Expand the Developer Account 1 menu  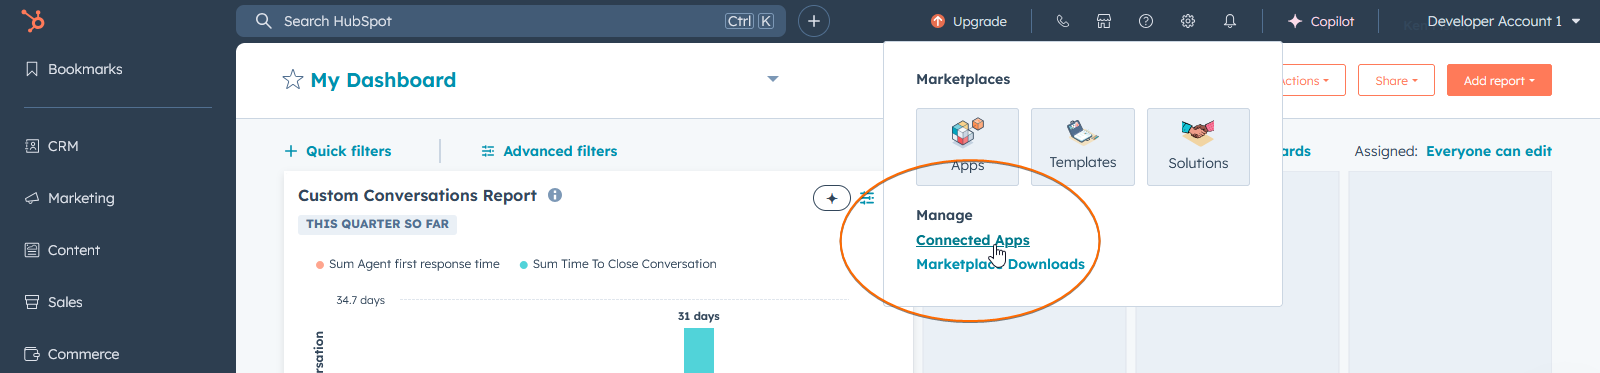1503,21
